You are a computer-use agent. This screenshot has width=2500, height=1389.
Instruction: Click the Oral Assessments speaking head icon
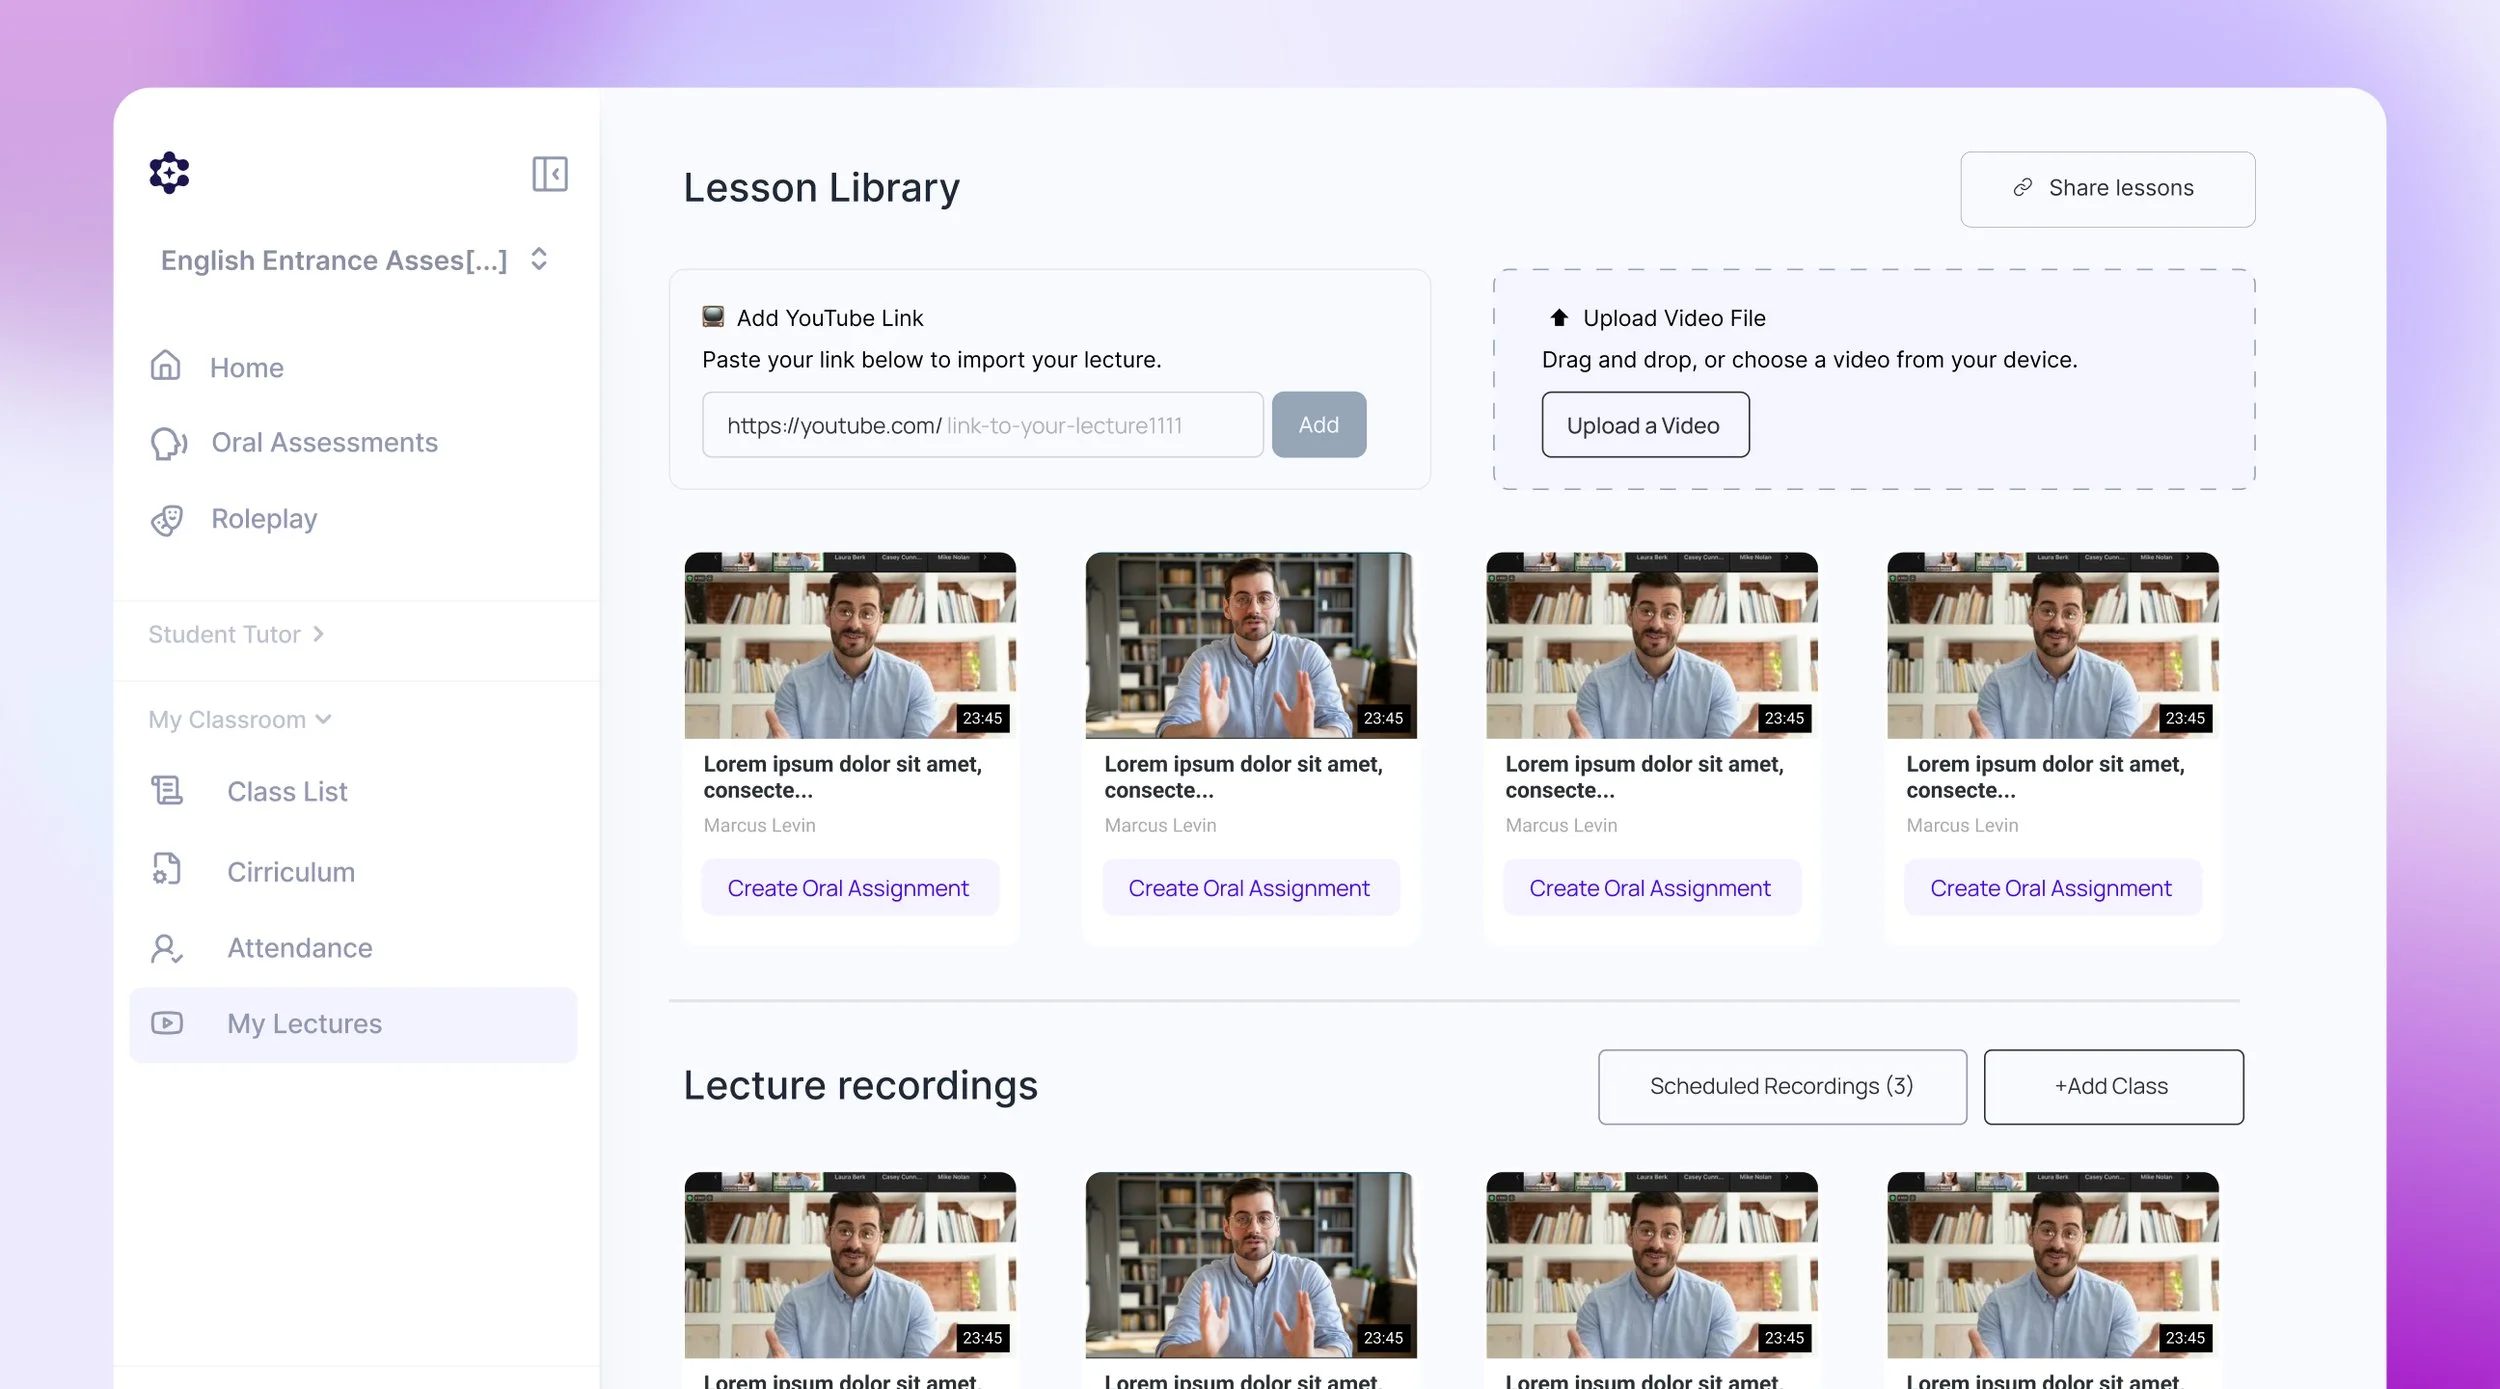[168, 443]
